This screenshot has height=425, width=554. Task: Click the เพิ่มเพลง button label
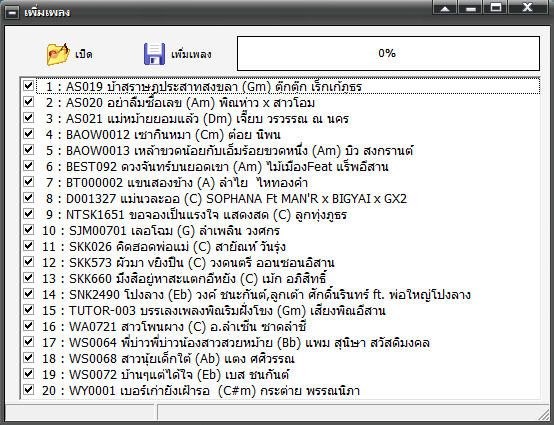point(191,54)
